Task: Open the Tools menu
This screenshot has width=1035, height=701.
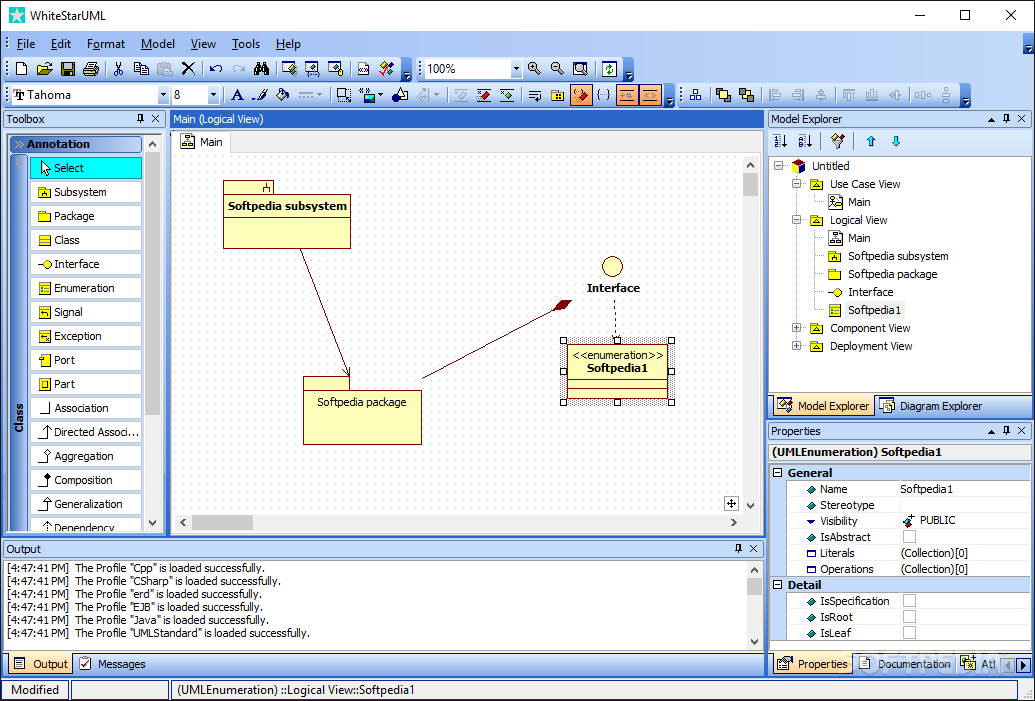Action: coord(246,44)
